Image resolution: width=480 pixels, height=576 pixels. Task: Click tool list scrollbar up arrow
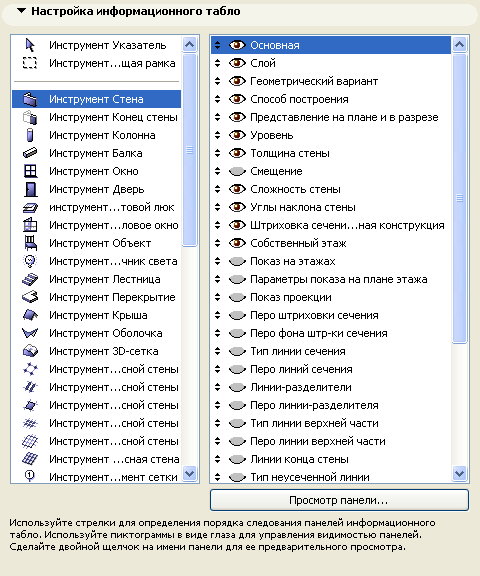pos(190,45)
